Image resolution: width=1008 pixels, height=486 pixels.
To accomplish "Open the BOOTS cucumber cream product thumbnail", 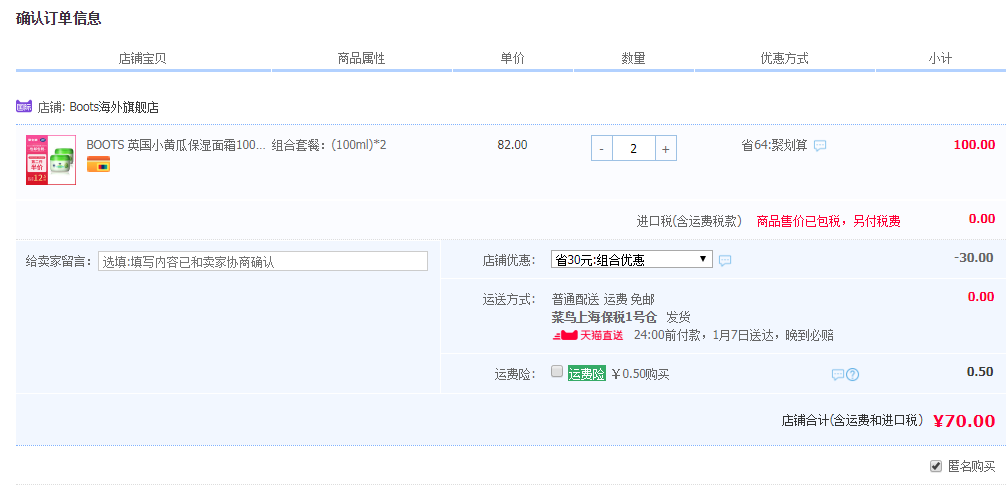I will 51,160.
